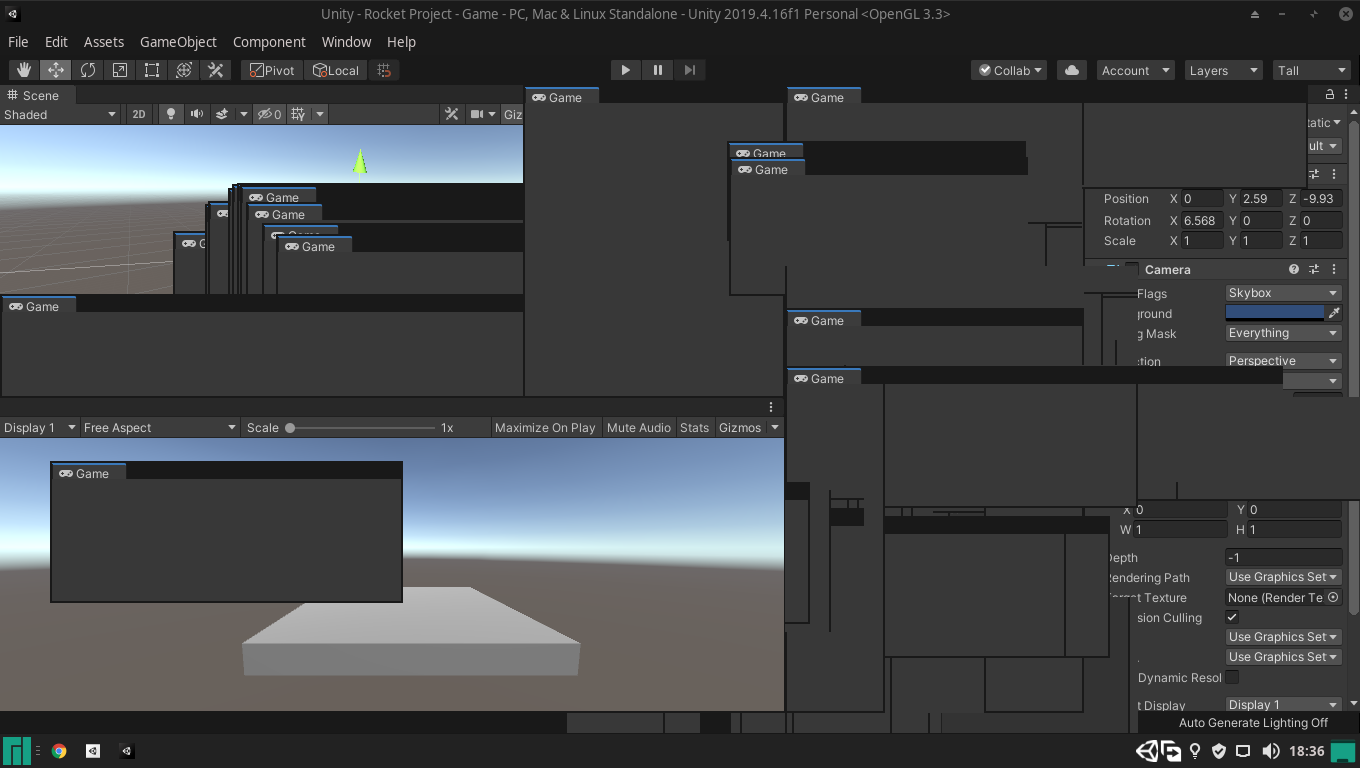Open scene view component tools icon
The image size is (1360, 768).
click(452, 114)
